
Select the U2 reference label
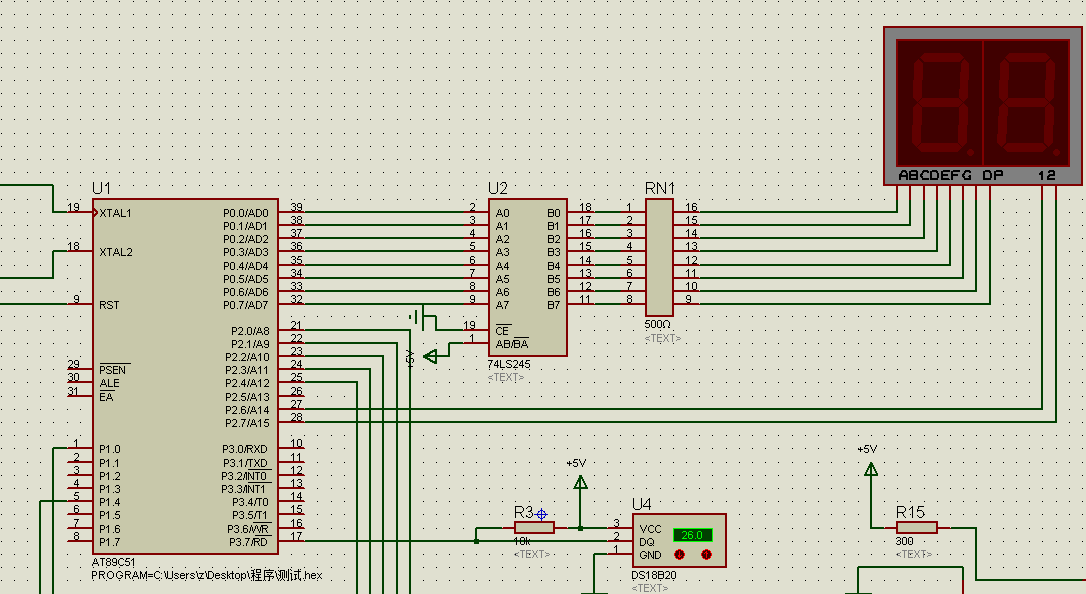click(x=497, y=188)
